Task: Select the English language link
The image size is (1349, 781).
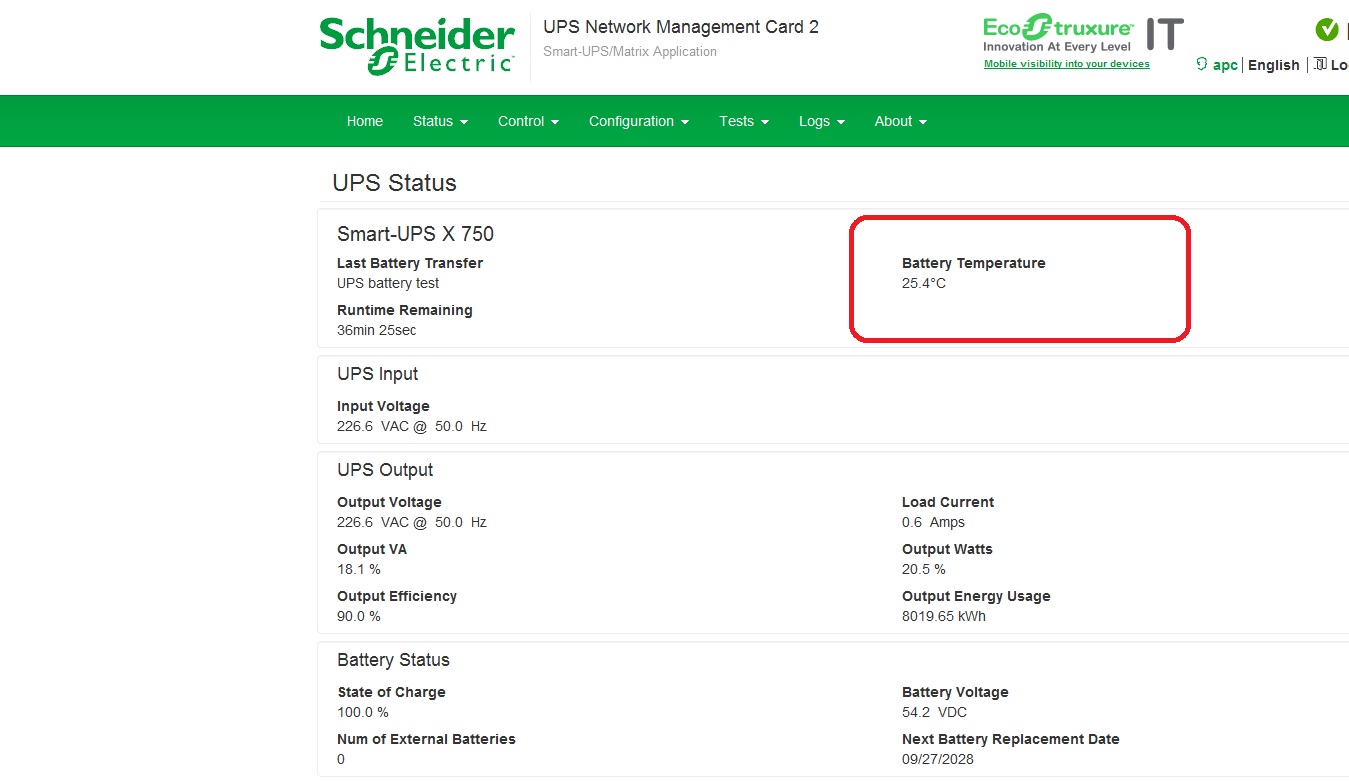Action: click(1274, 65)
